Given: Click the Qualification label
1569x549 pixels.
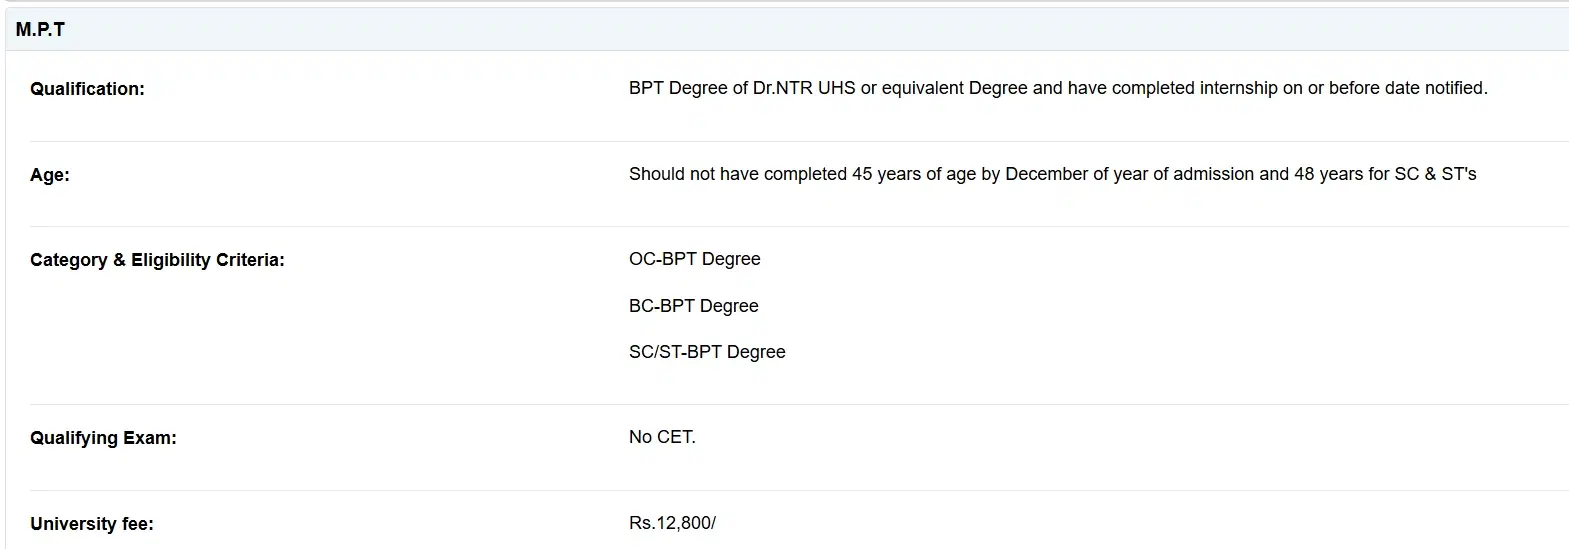Looking at the screenshot, I should [87, 89].
